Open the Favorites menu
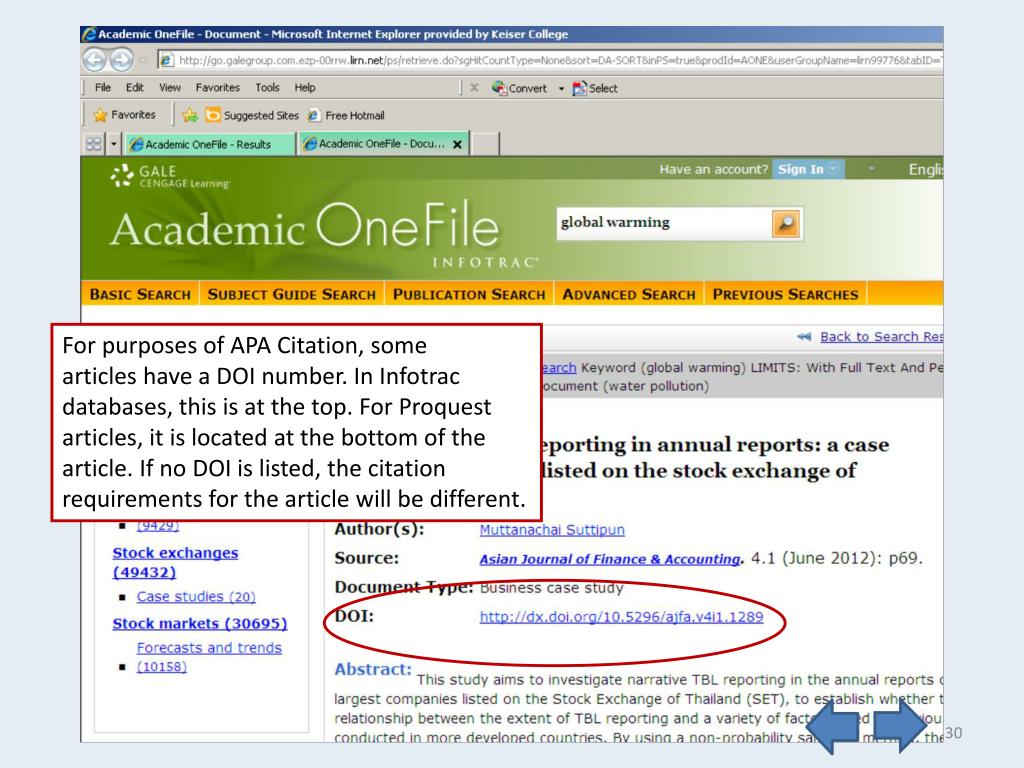Screen dimensions: 1024x768 tap(217, 88)
